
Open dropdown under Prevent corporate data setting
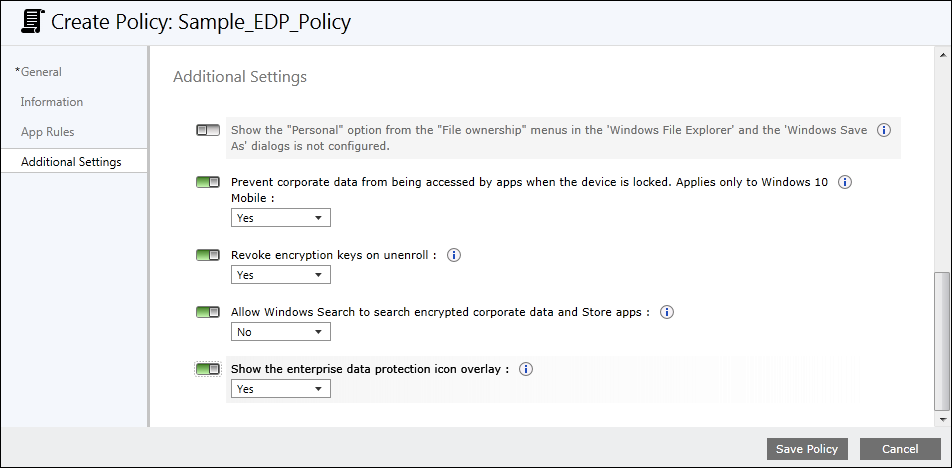point(280,218)
